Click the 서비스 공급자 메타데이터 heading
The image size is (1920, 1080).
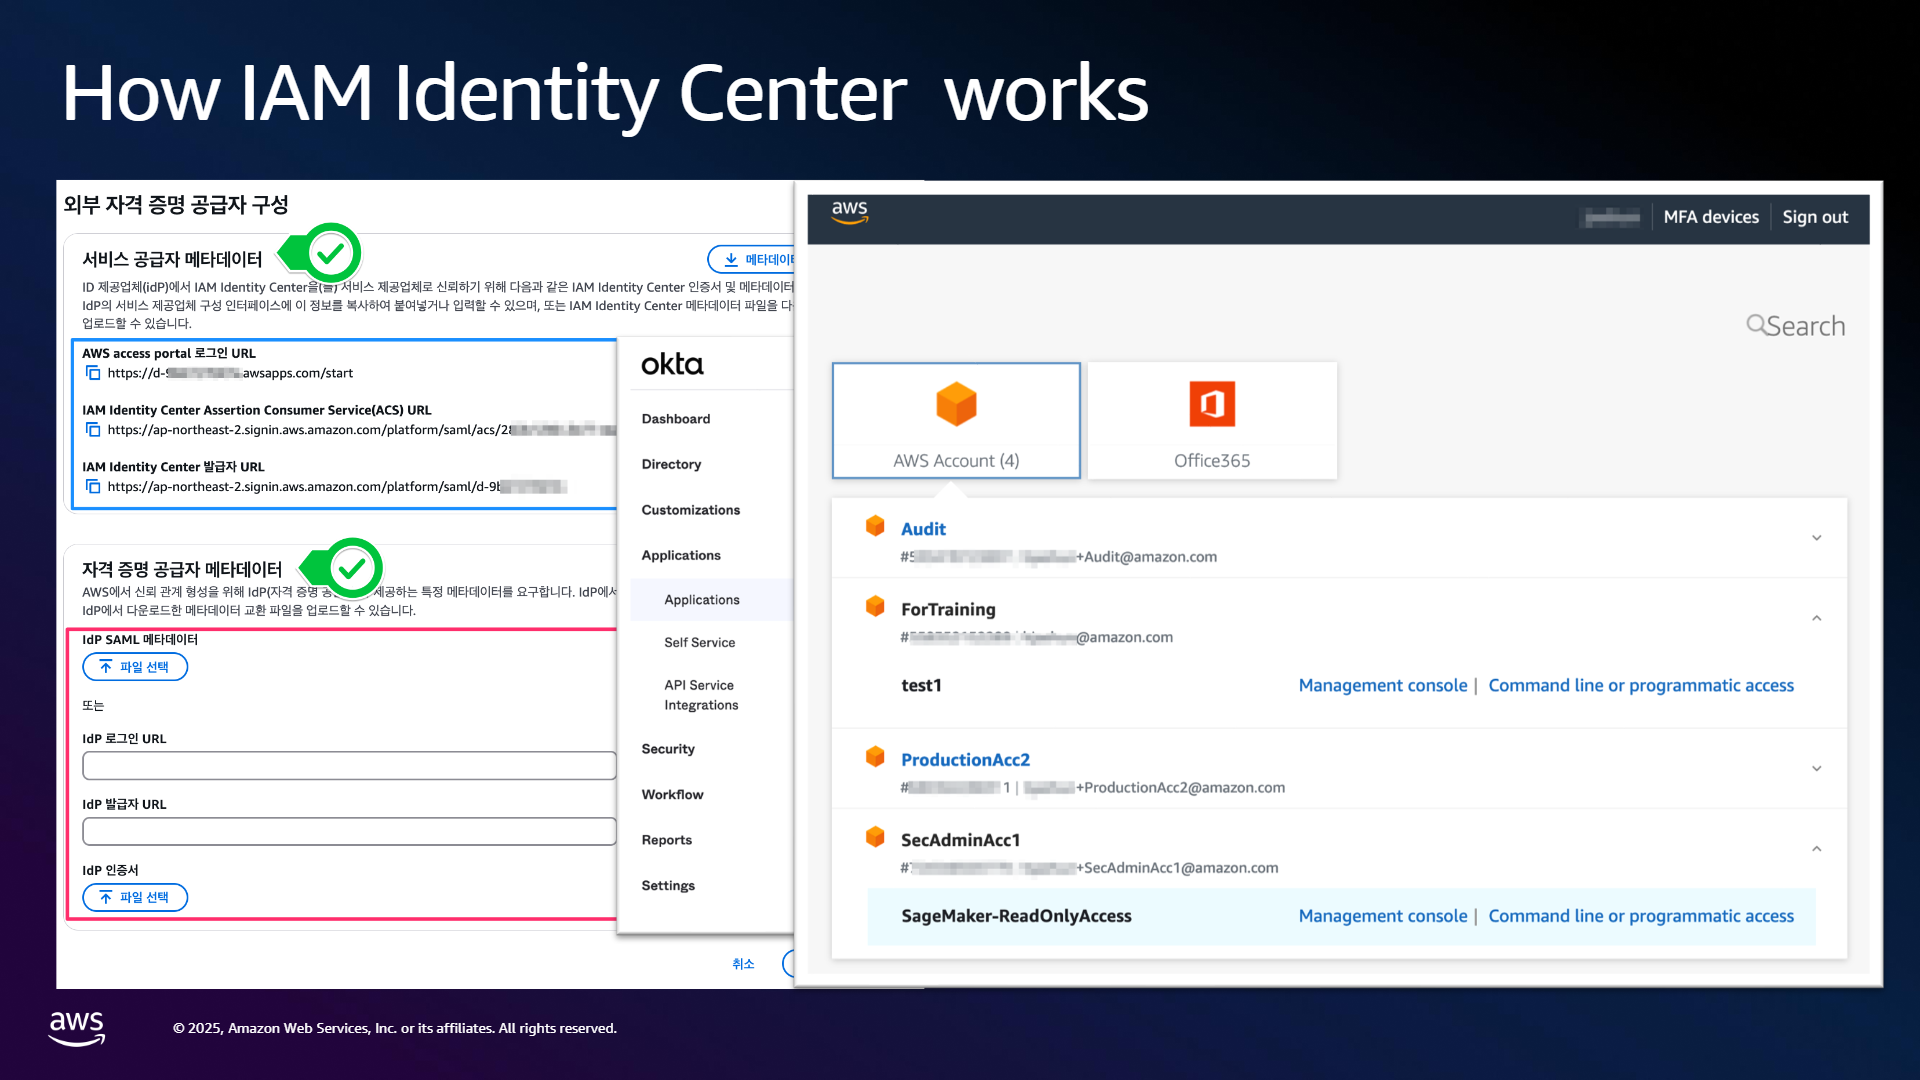(172, 260)
